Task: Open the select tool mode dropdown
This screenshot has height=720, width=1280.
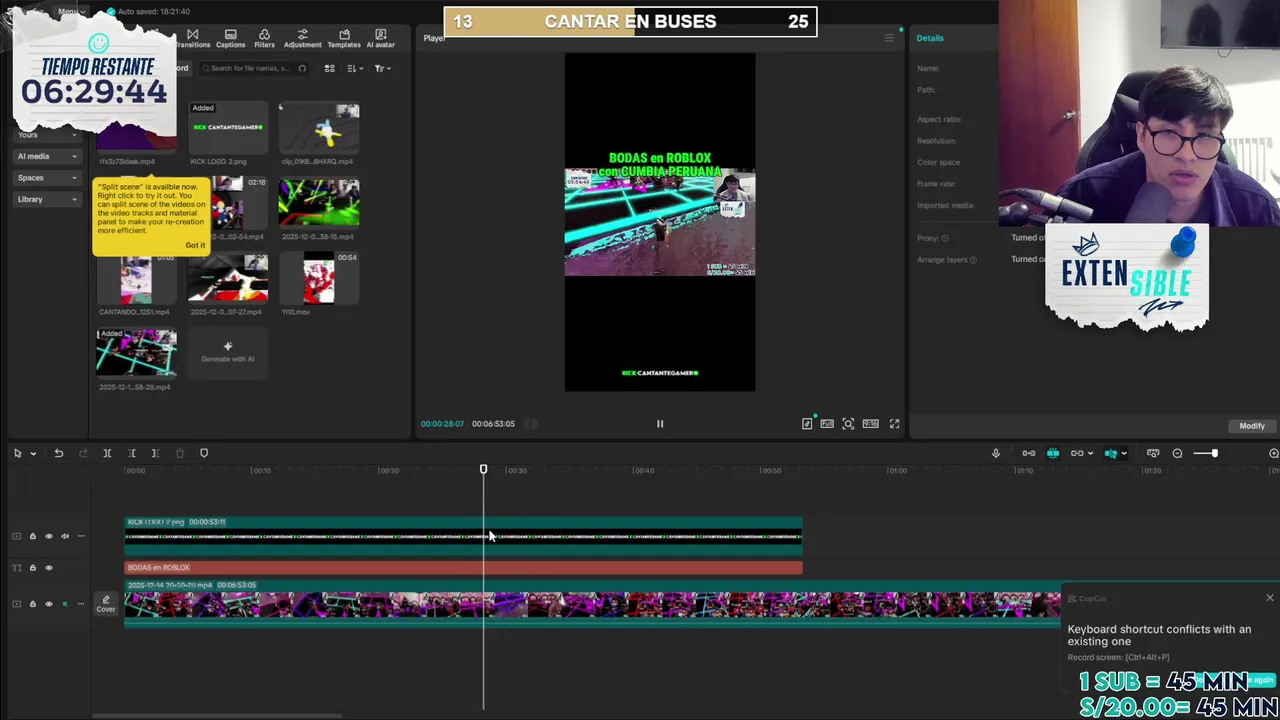Action: pos(33,454)
